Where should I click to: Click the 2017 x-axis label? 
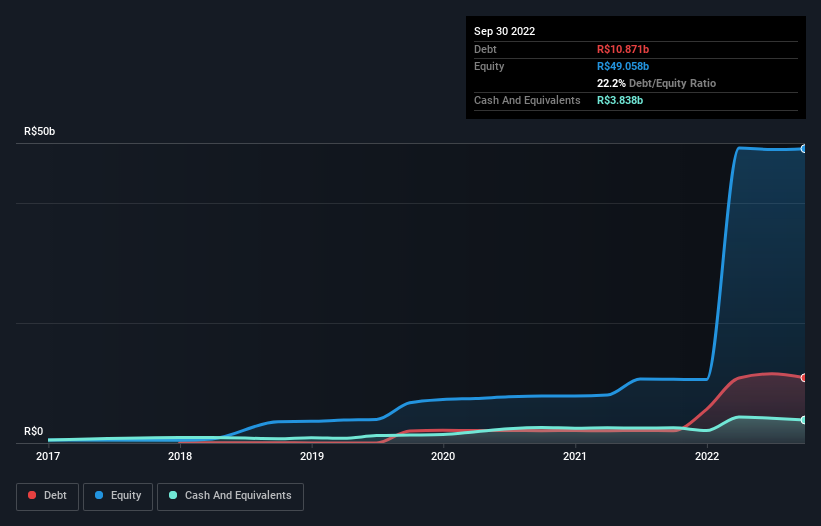[x=48, y=456]
